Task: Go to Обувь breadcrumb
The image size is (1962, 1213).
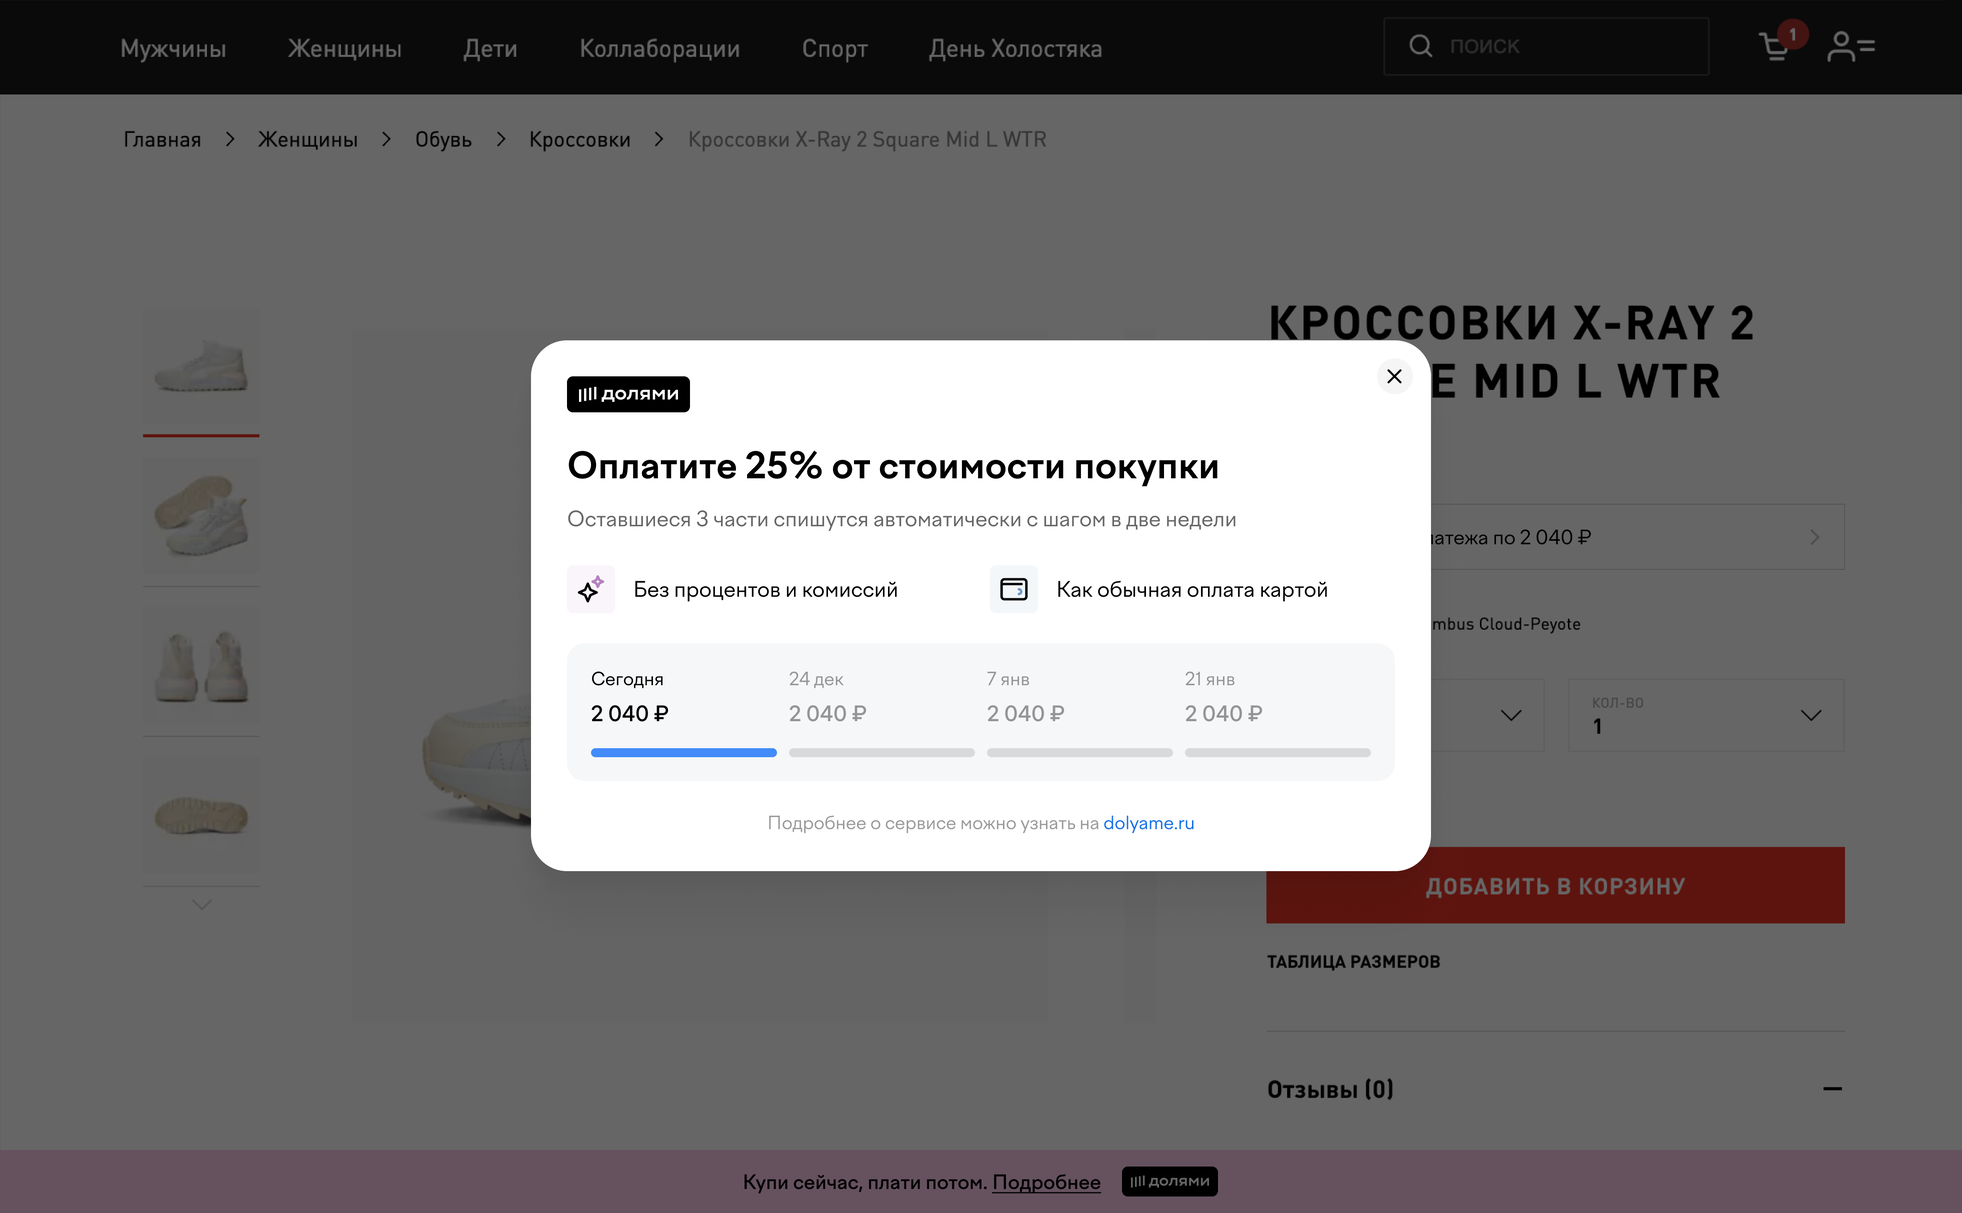Action: tap(443, 139)
